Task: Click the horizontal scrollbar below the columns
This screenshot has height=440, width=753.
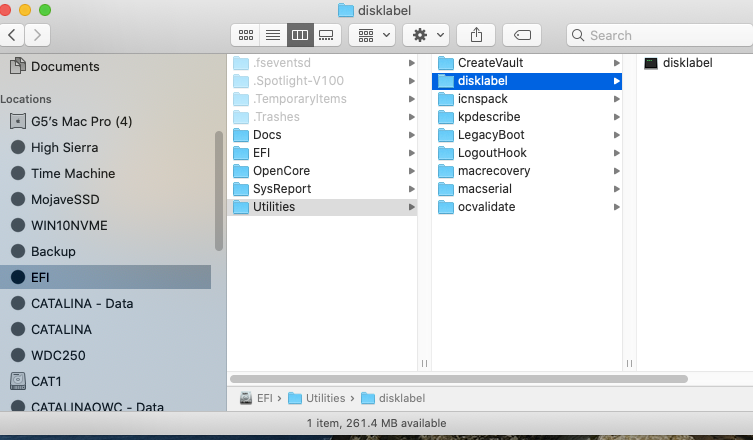Action: tap(459, 379)
